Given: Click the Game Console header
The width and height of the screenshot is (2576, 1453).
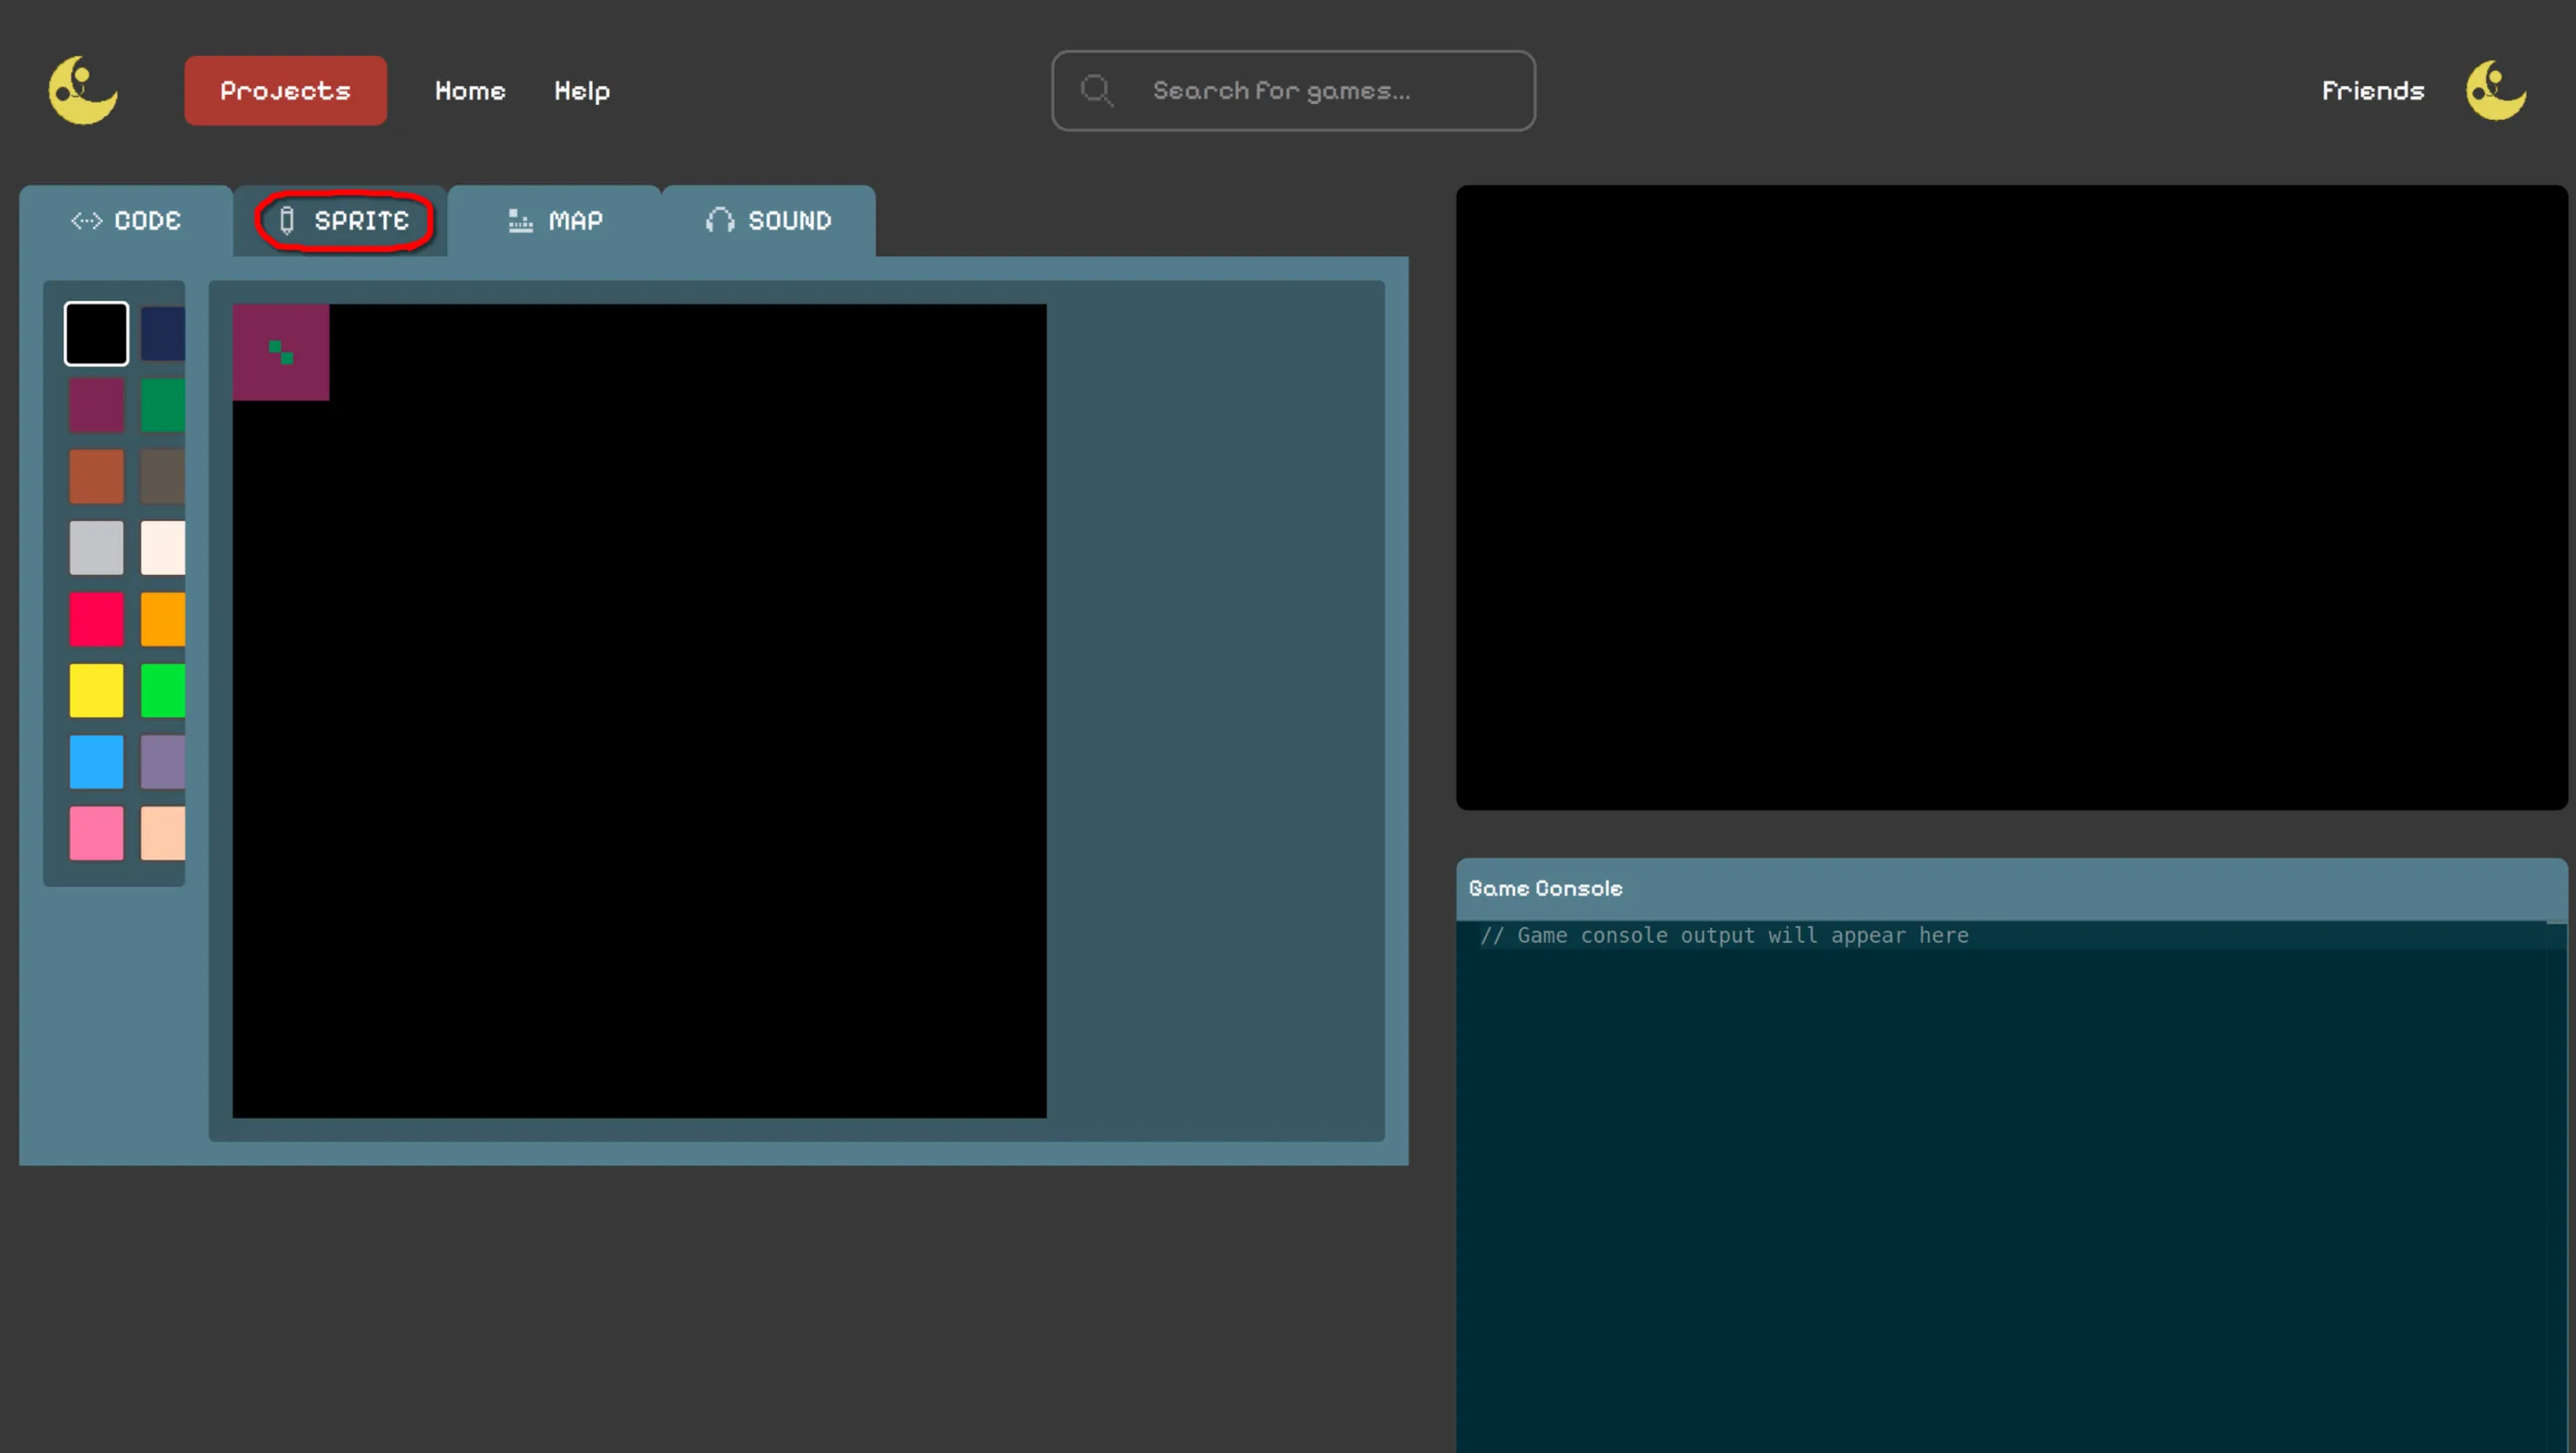Looking at the screenshot, I should coord(2011,888).
